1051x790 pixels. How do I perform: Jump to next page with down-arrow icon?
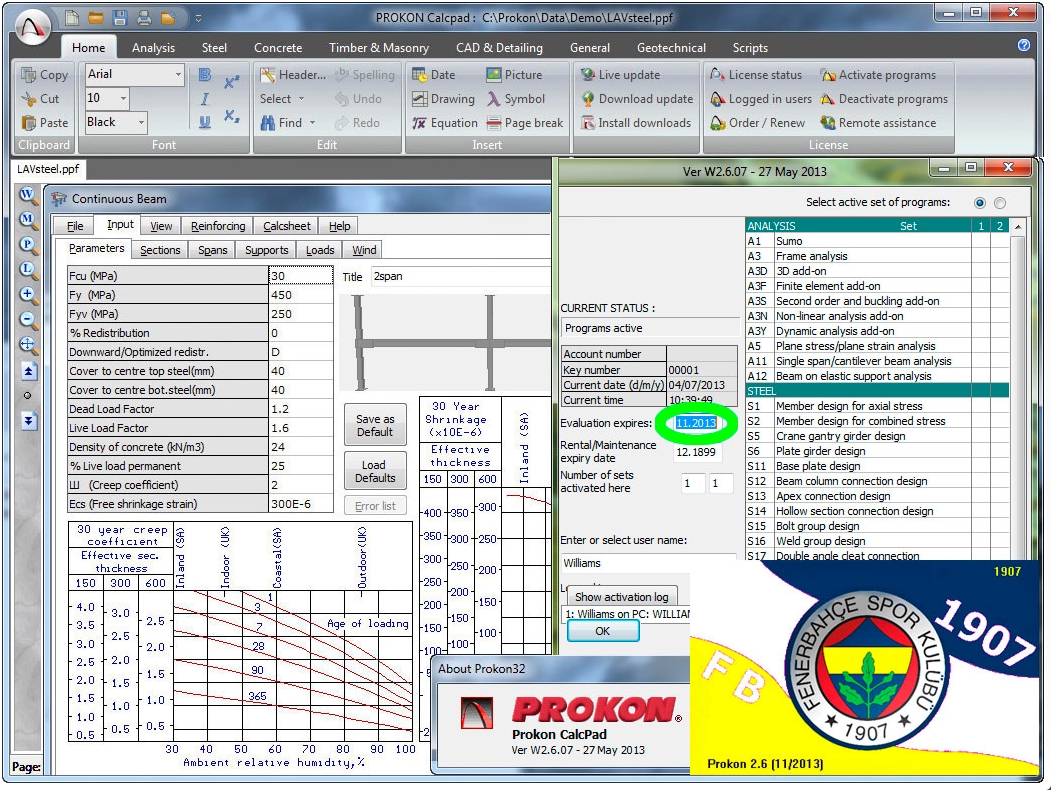(28, 421)
